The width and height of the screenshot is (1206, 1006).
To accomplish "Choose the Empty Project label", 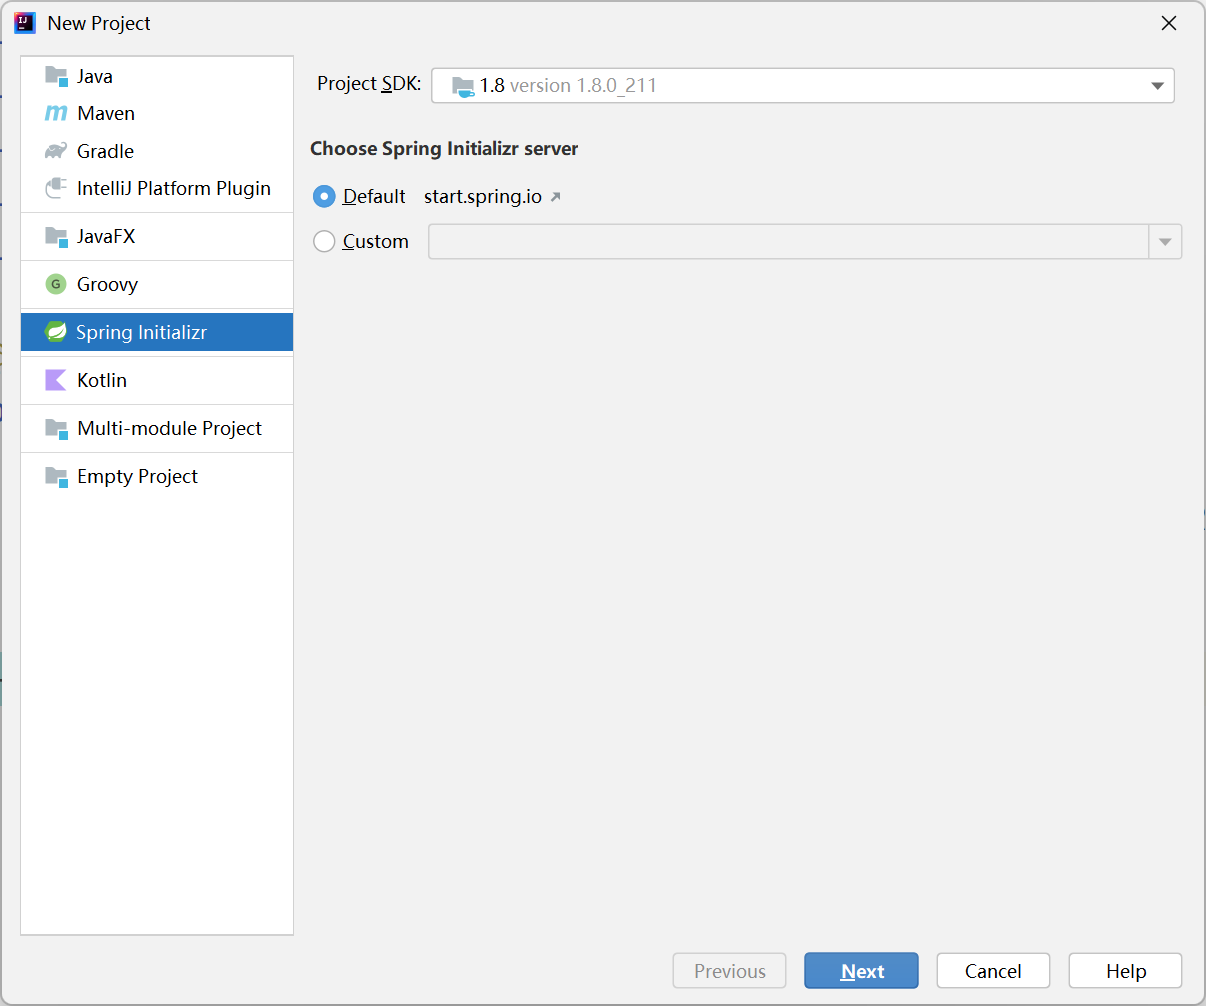I will [137, 476].
